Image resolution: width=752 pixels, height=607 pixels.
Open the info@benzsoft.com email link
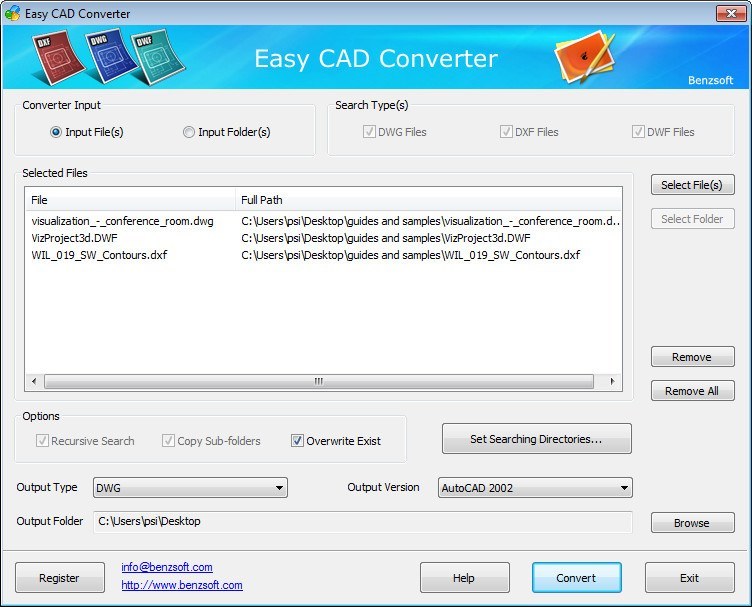click(167, 567)
